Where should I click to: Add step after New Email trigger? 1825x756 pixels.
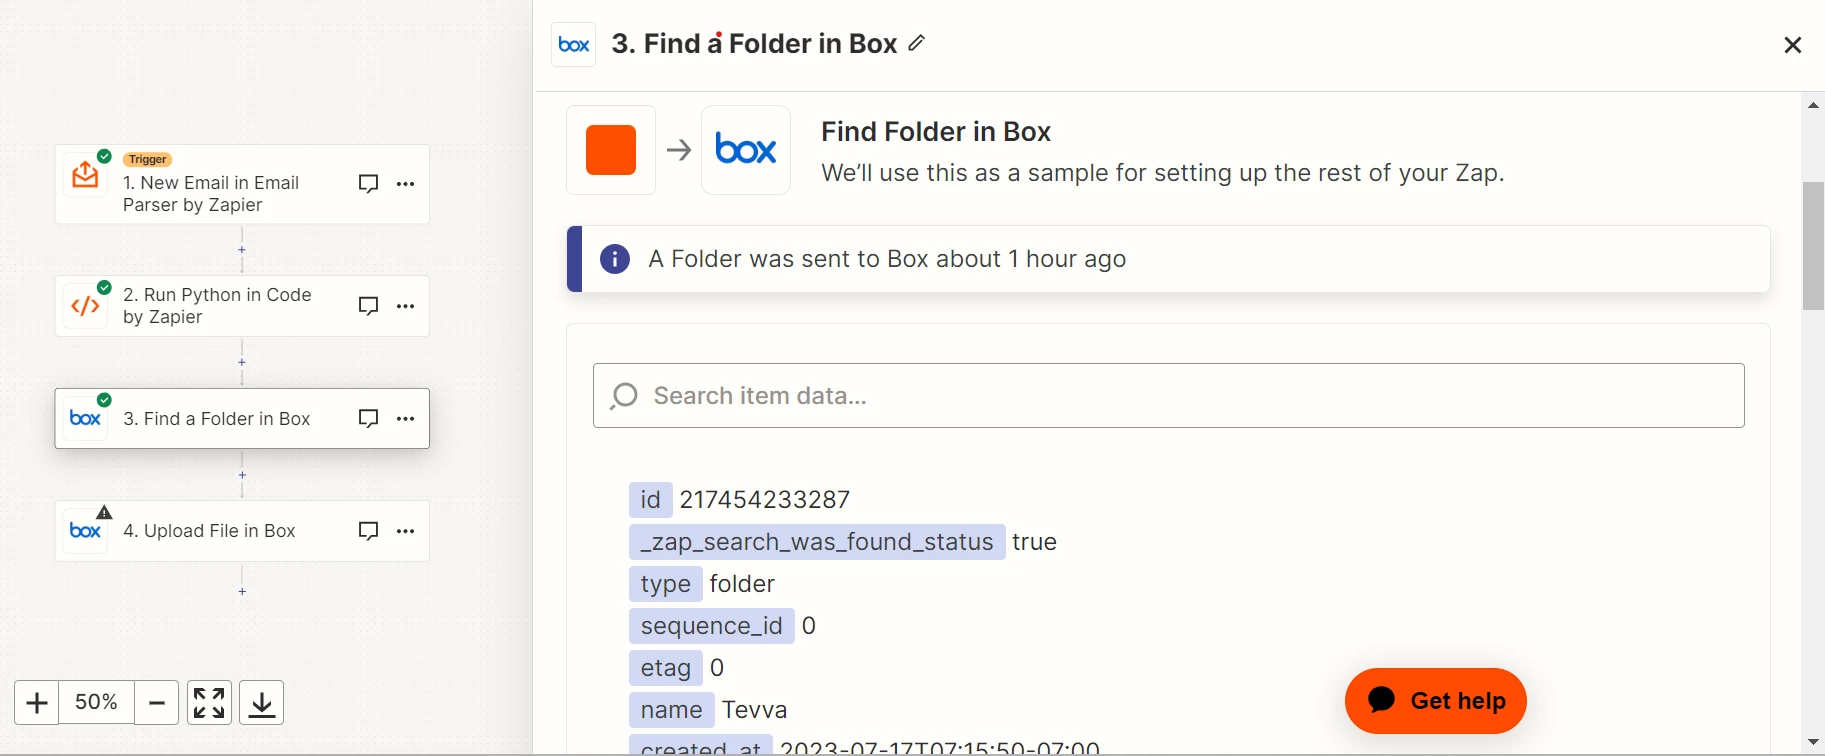pos(242,250)
